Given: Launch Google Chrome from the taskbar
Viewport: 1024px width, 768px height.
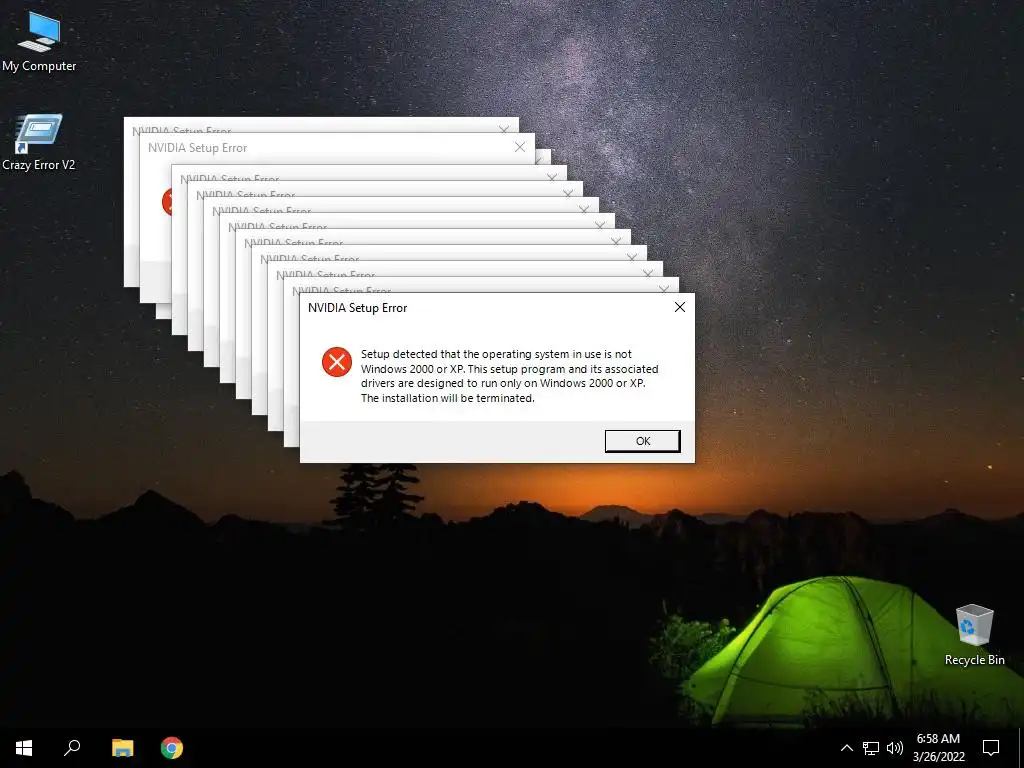Looking at the screenshot, I should (x=172, y=748).
